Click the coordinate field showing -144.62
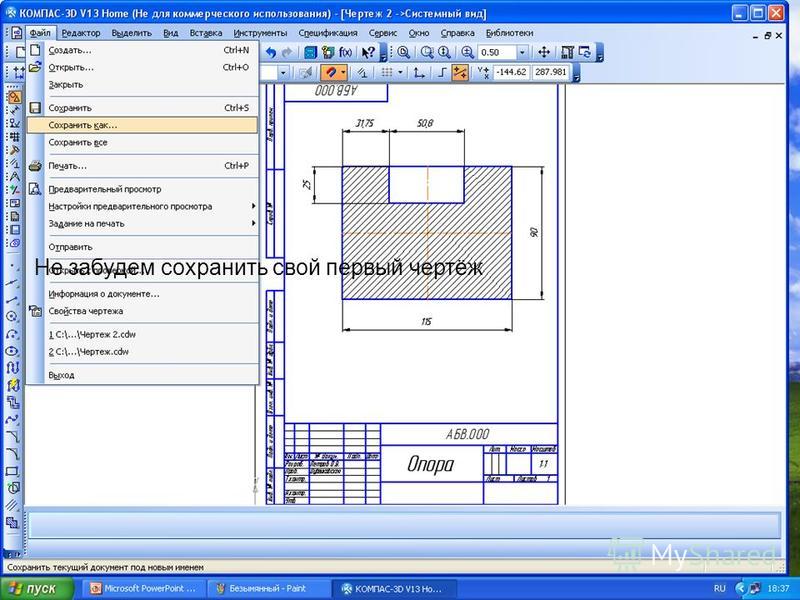 [511, 72]
